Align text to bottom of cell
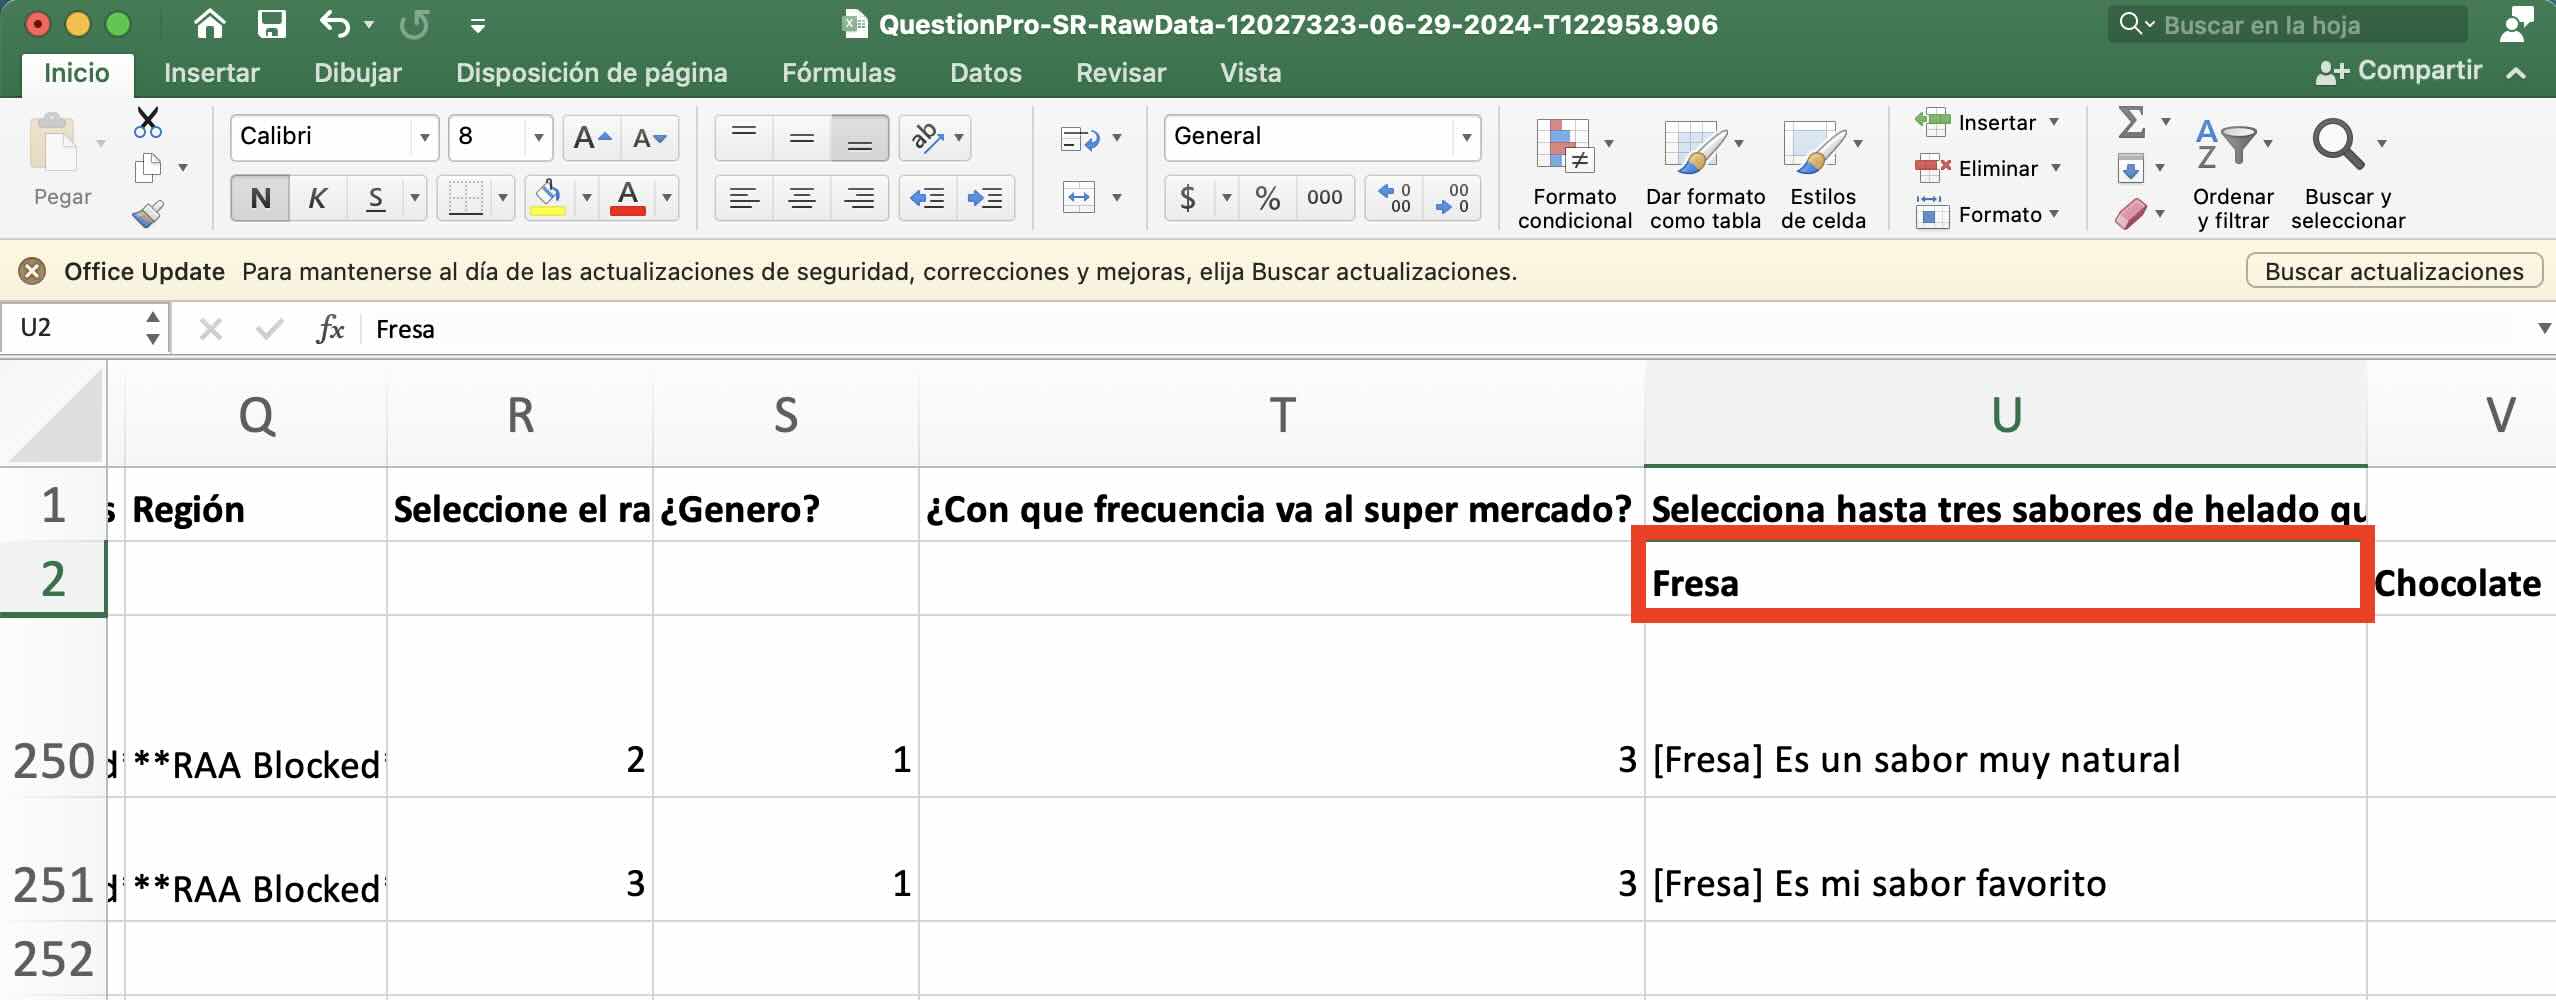Image resolution: width=2556 pixels, height=1000 pixels. coord(859,138)
